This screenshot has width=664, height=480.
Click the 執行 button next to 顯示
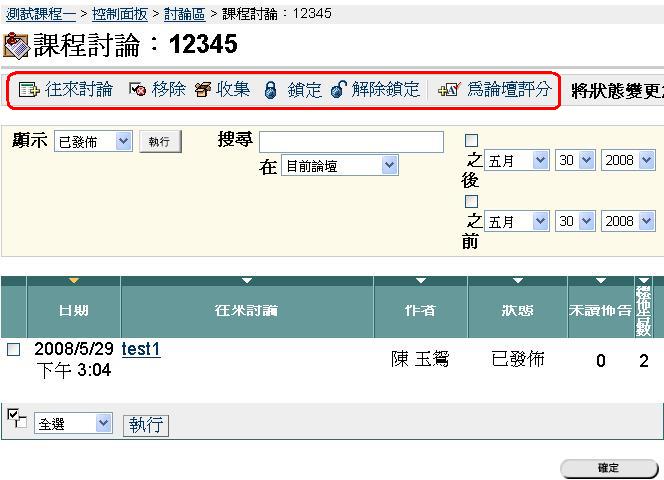pyautogui.click(x=160, y=141)
